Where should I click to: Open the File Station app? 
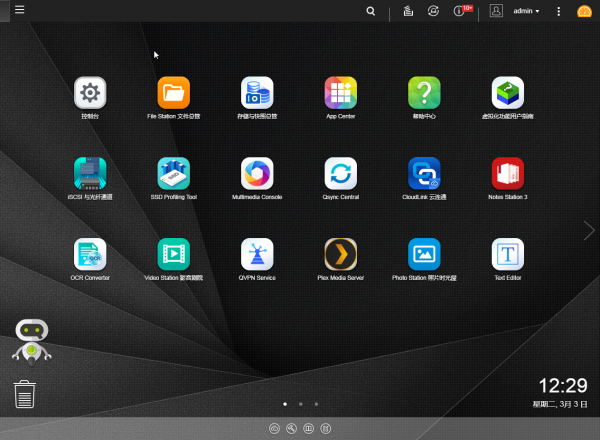tap(173, 94)
